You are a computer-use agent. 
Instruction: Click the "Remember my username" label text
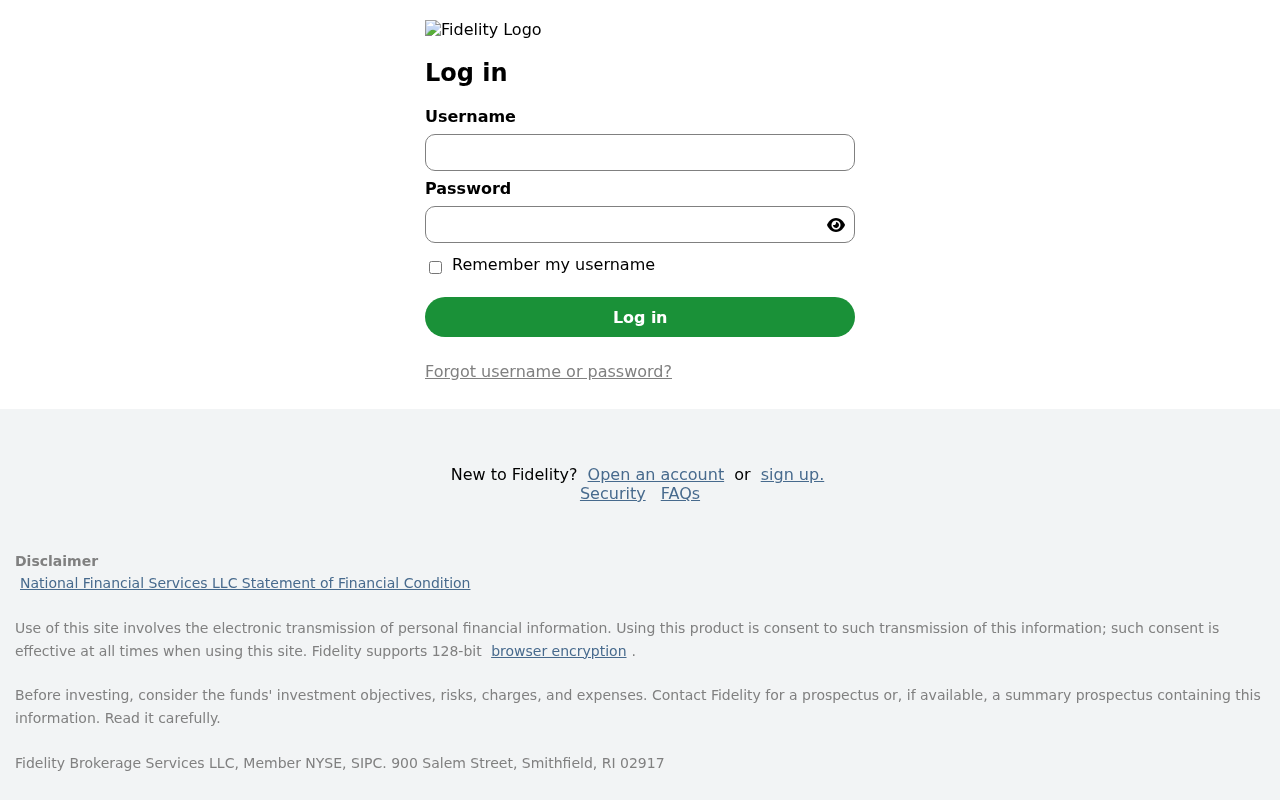553,265
